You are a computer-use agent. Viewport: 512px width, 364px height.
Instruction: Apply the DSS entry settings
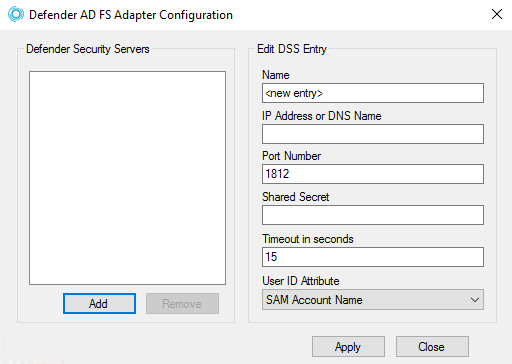pyautogui.click(x=348, y=347)
